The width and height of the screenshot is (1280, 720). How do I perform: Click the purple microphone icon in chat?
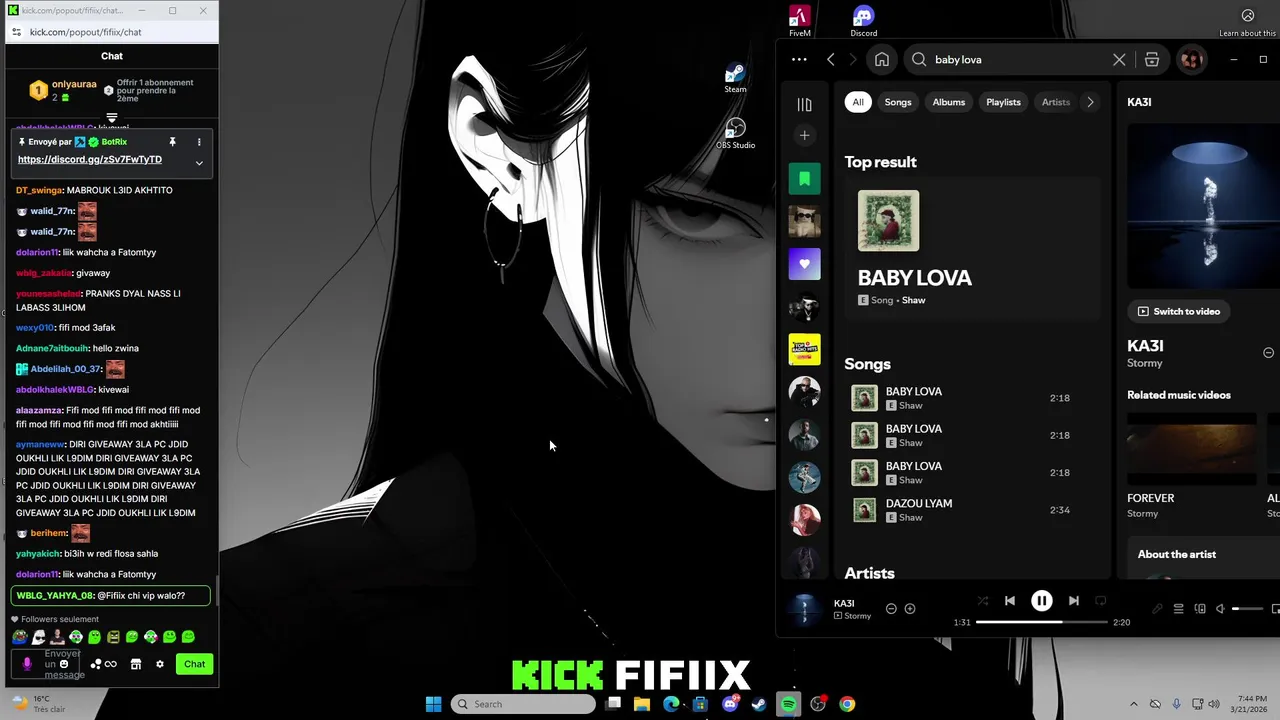point(27,664)
